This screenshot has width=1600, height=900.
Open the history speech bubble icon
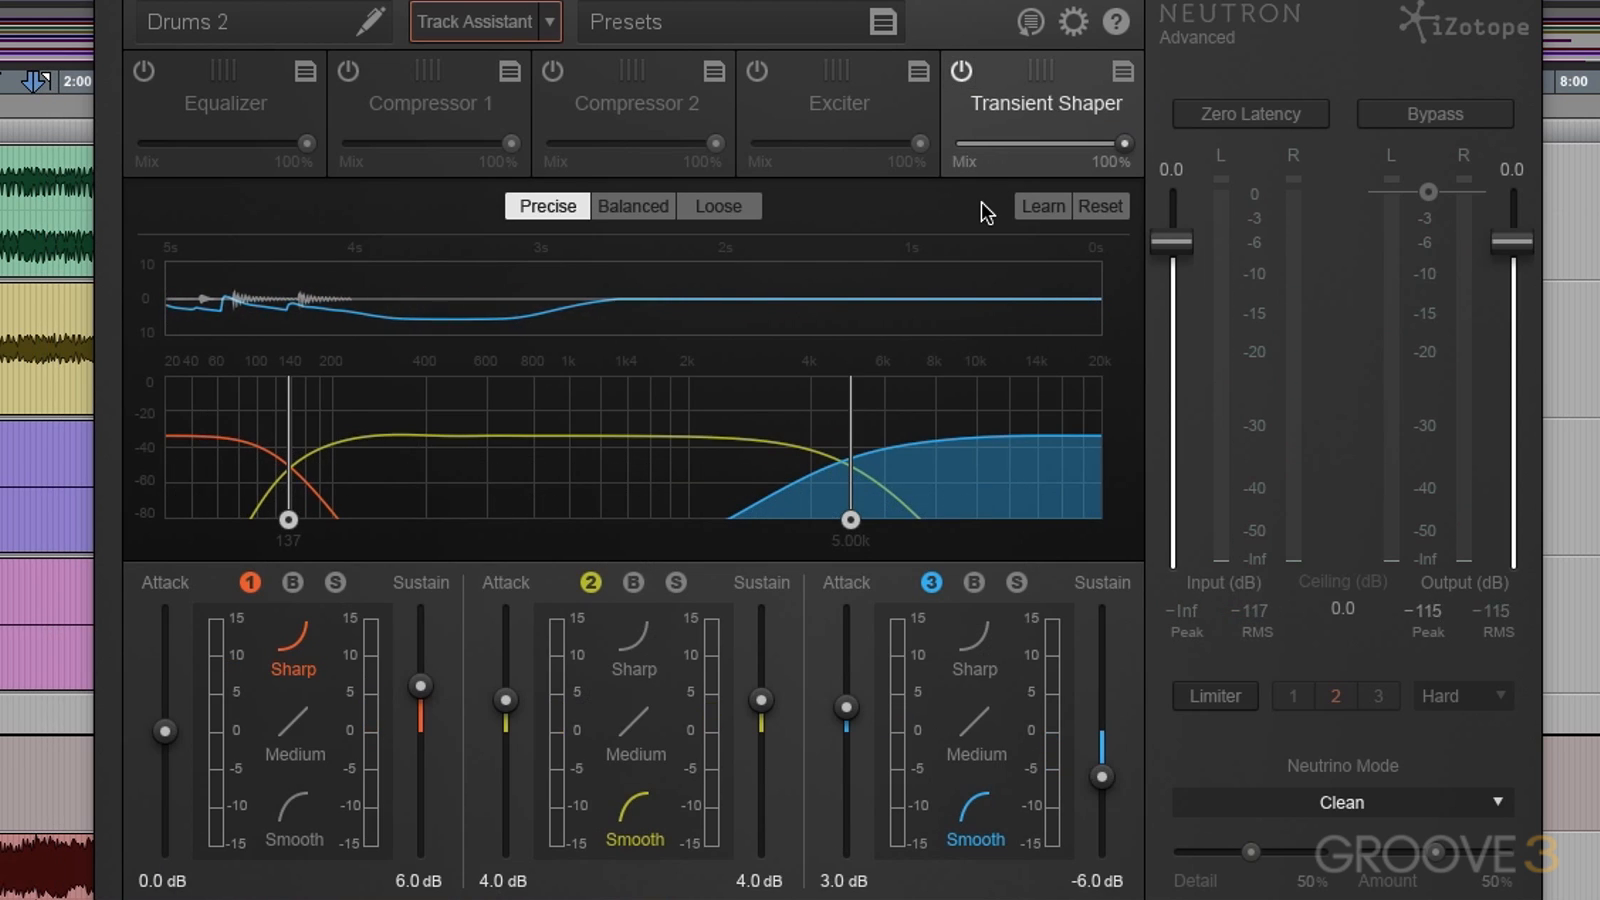tap(1030, 22)
